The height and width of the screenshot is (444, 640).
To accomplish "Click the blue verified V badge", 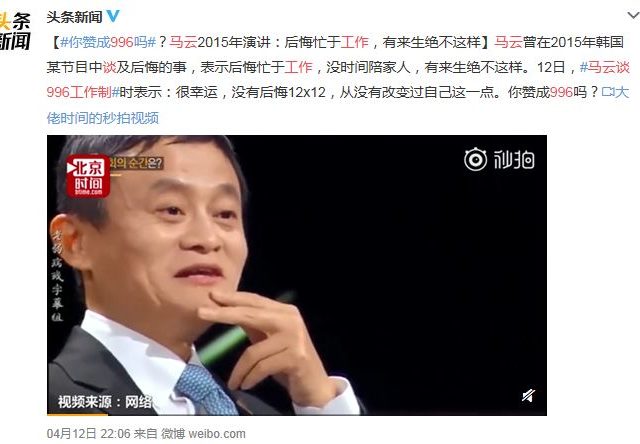I will tap(113, 16).
